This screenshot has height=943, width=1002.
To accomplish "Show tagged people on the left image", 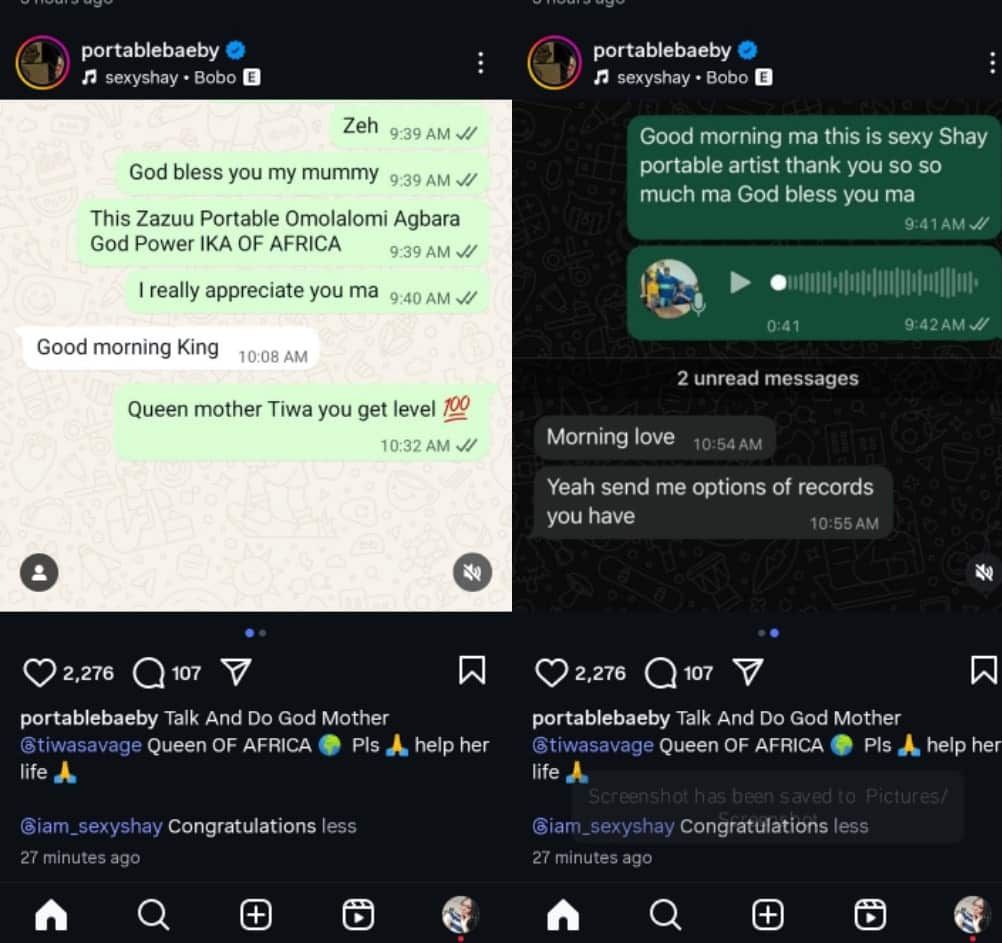I will click(39, 572).
